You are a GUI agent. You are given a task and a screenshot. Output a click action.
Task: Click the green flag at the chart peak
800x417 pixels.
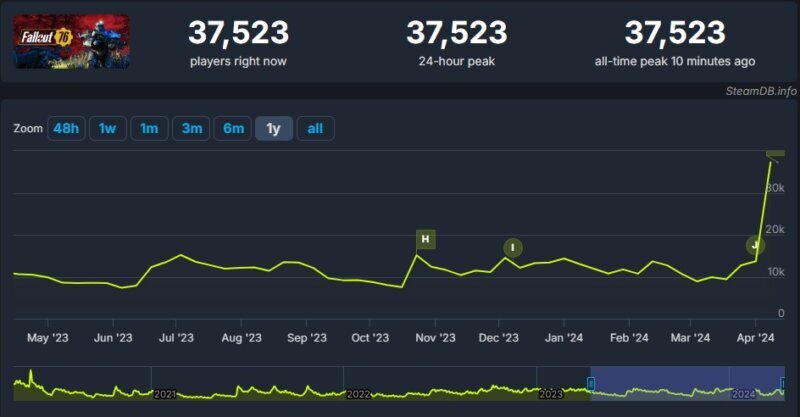pos(775,152)
